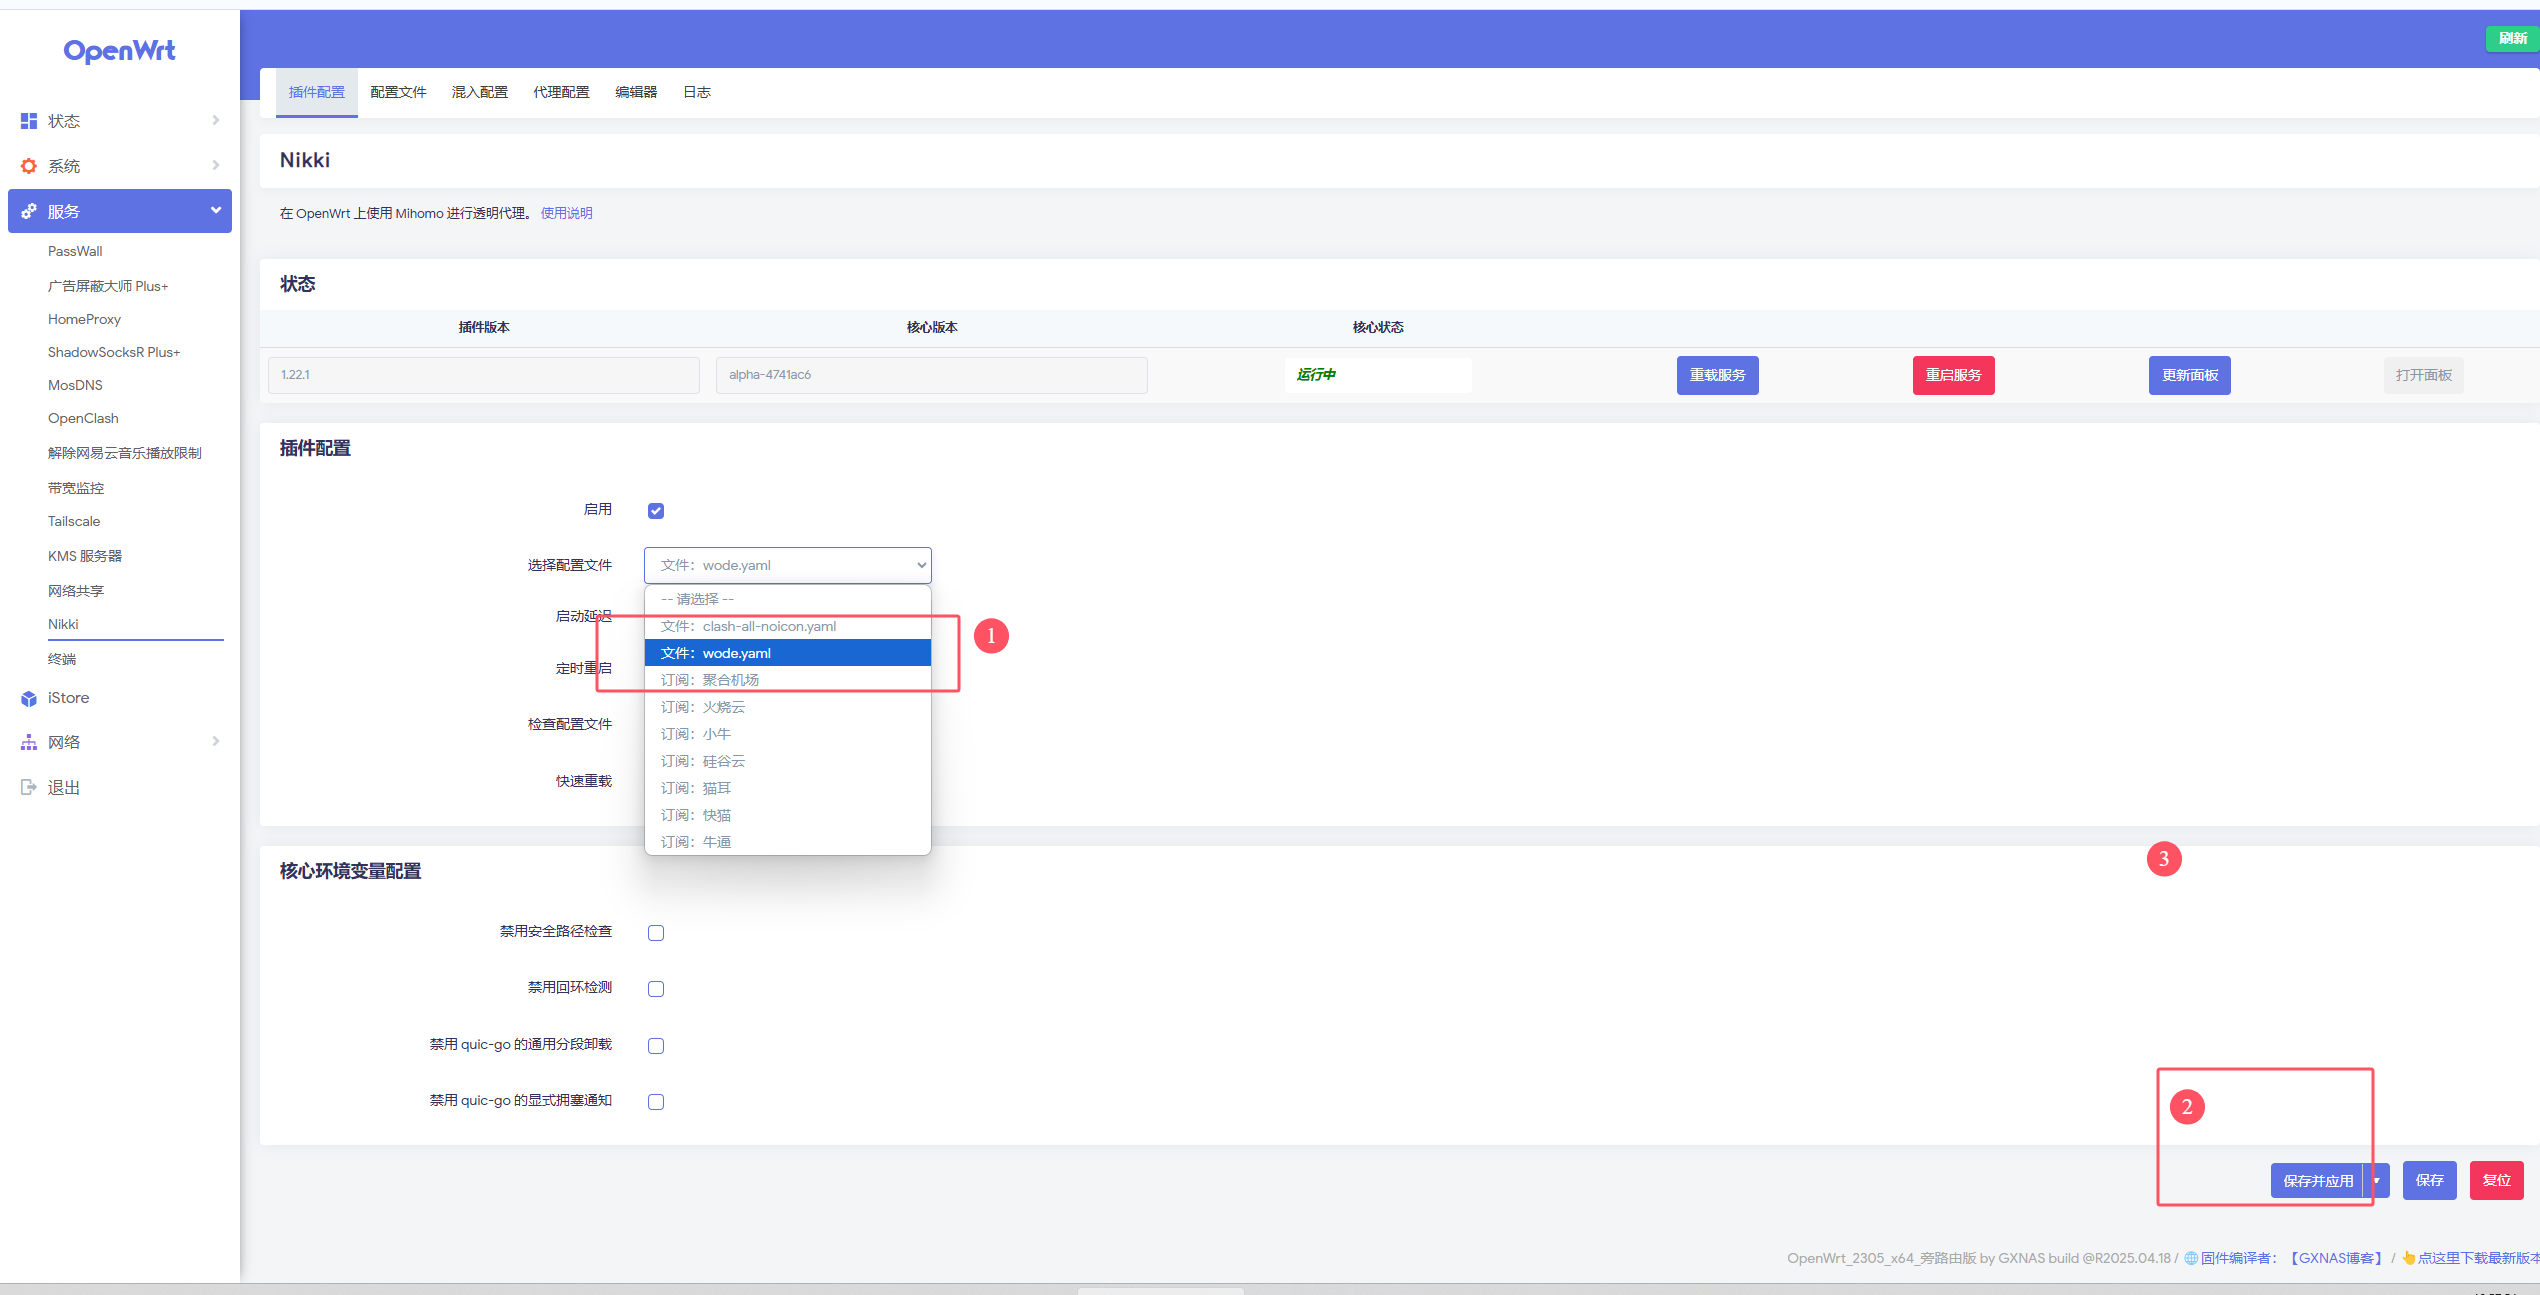Open the 使用说明 link
The width and height of the screenshot is (2540, 1295).
567,213
